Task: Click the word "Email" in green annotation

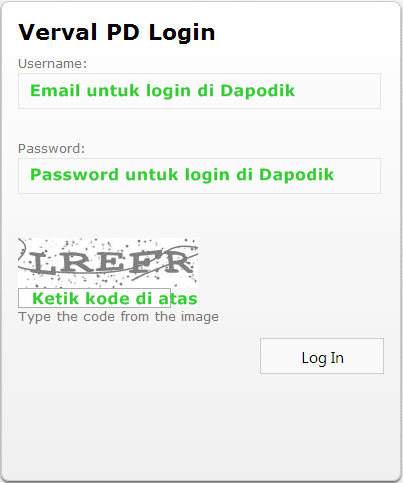Action: coord(55,91)
